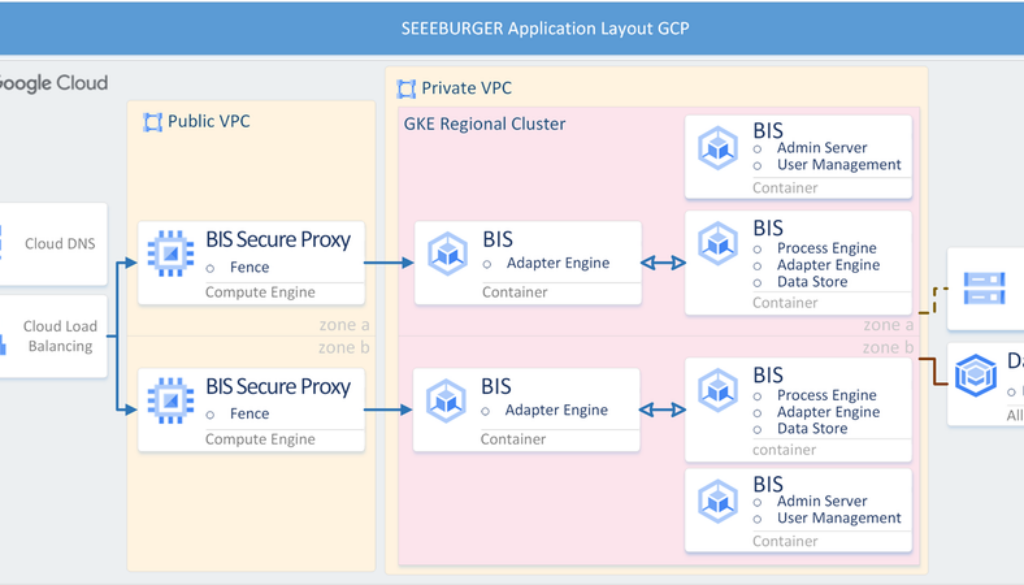
Task: Click the SEEBURGER Application Layout GCP title
Action: pos(545,28)
